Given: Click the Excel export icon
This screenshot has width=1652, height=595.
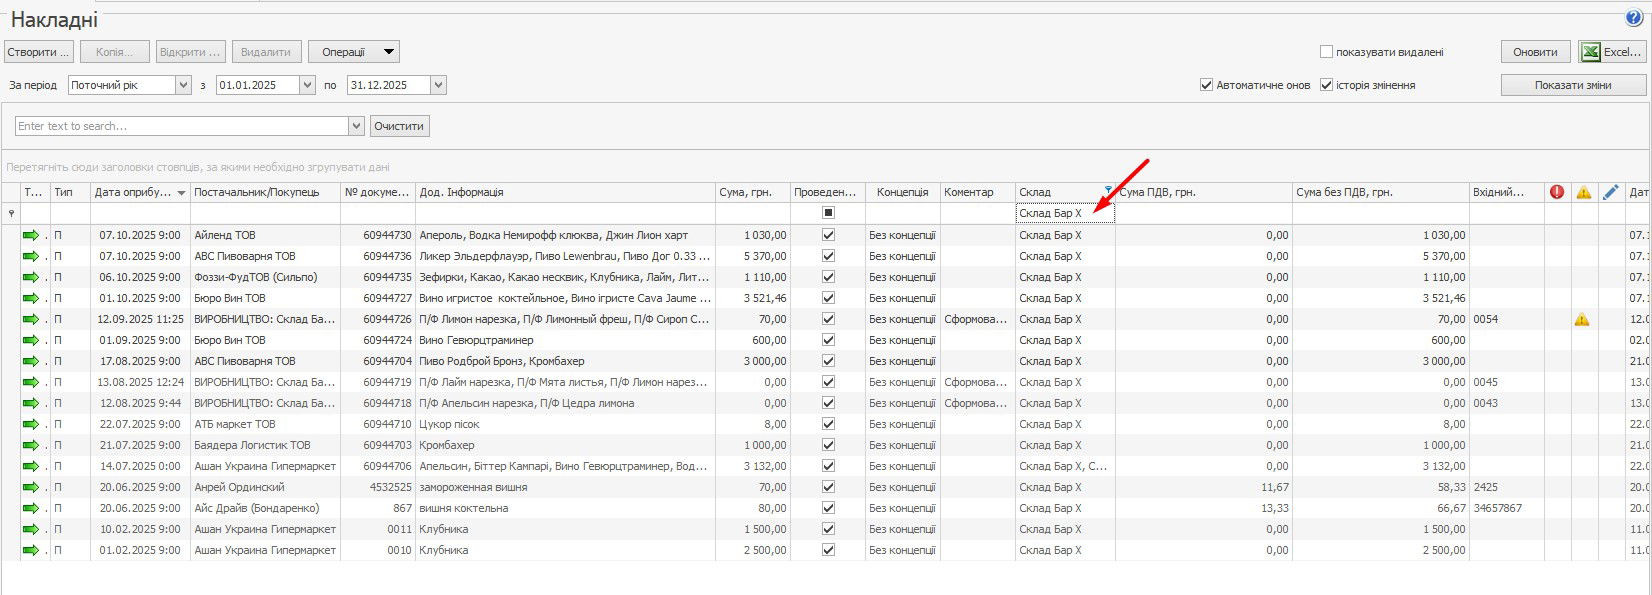Looking at the screenshot, I should point(1589,52).
